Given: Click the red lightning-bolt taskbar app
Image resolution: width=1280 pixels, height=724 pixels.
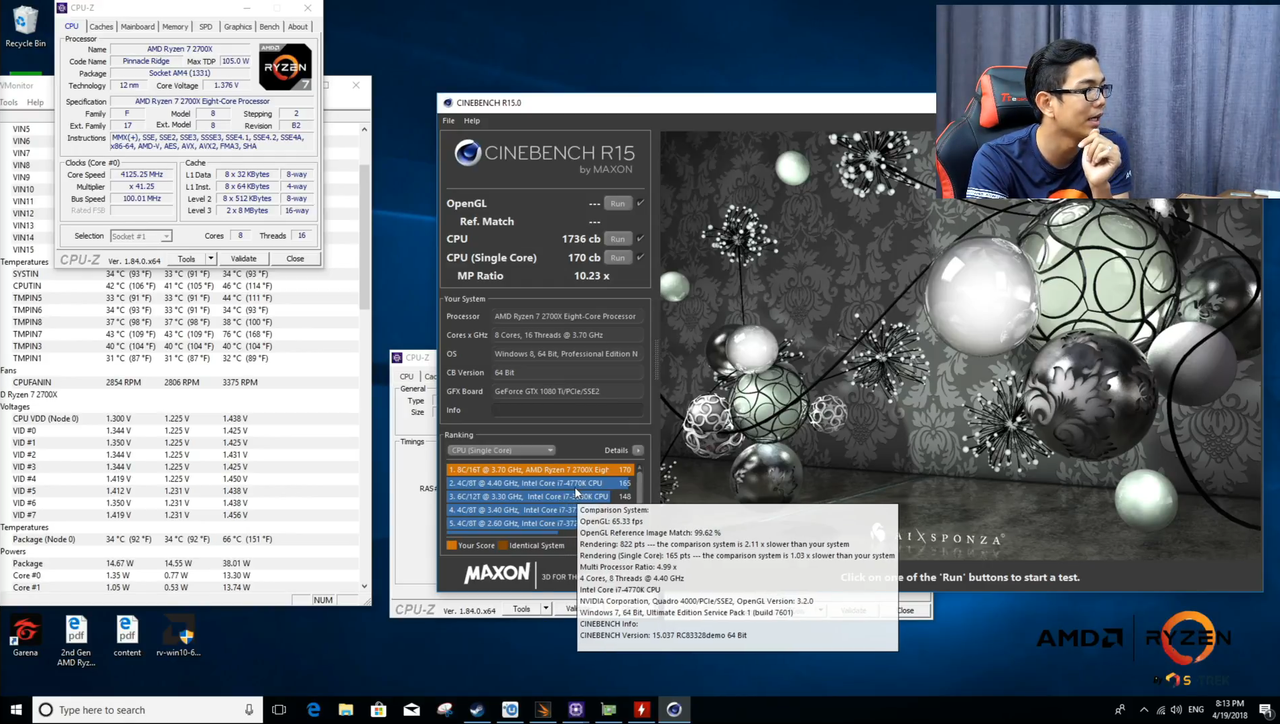Looking at the screenshot, I should [x=641, y=710].
